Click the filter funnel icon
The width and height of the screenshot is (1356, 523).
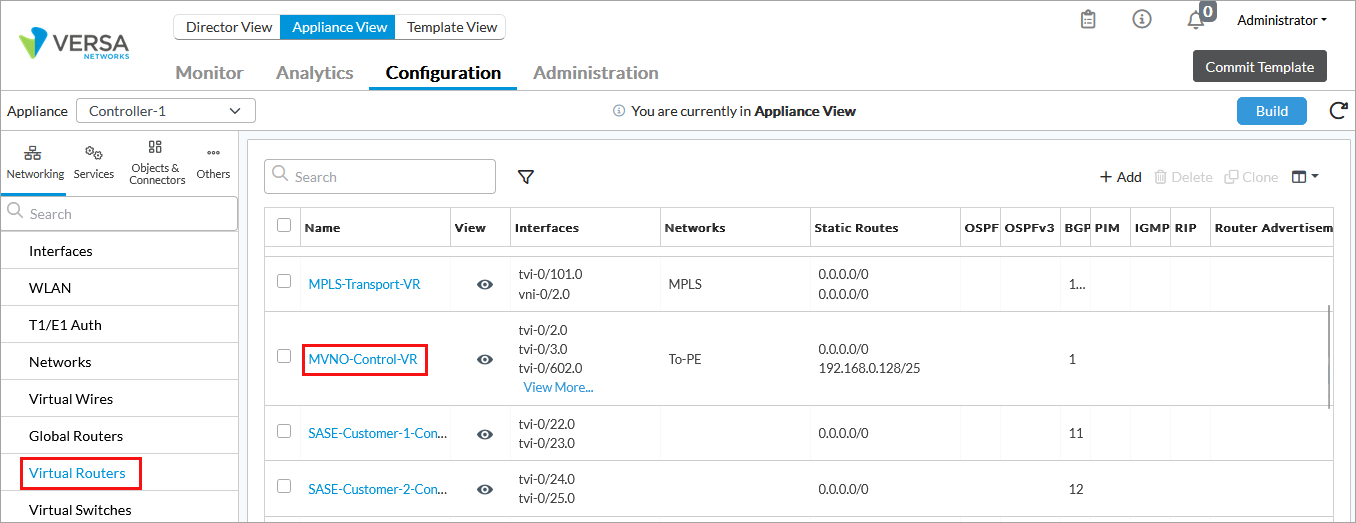(x=526, y=177)
